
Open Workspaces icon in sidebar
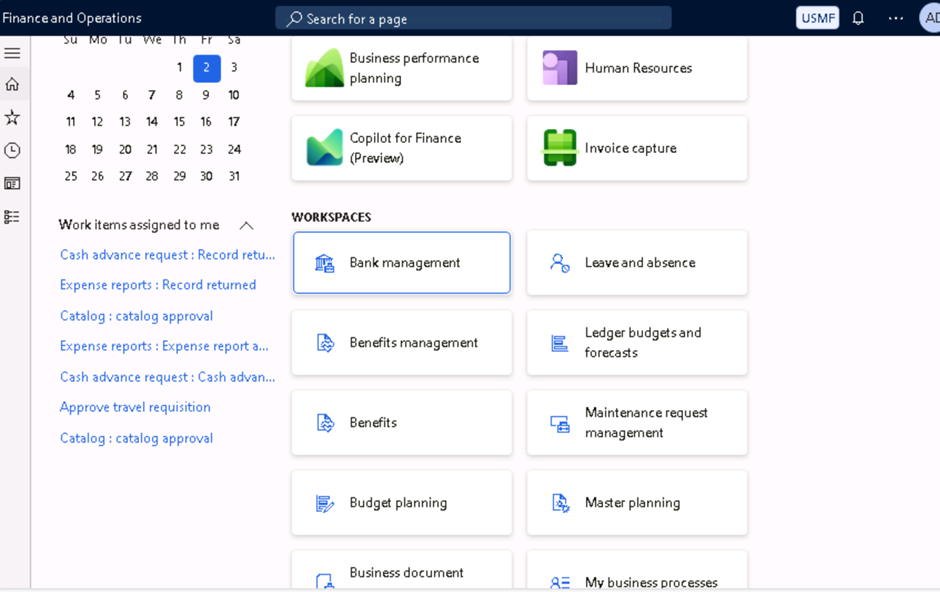[12, 183]
